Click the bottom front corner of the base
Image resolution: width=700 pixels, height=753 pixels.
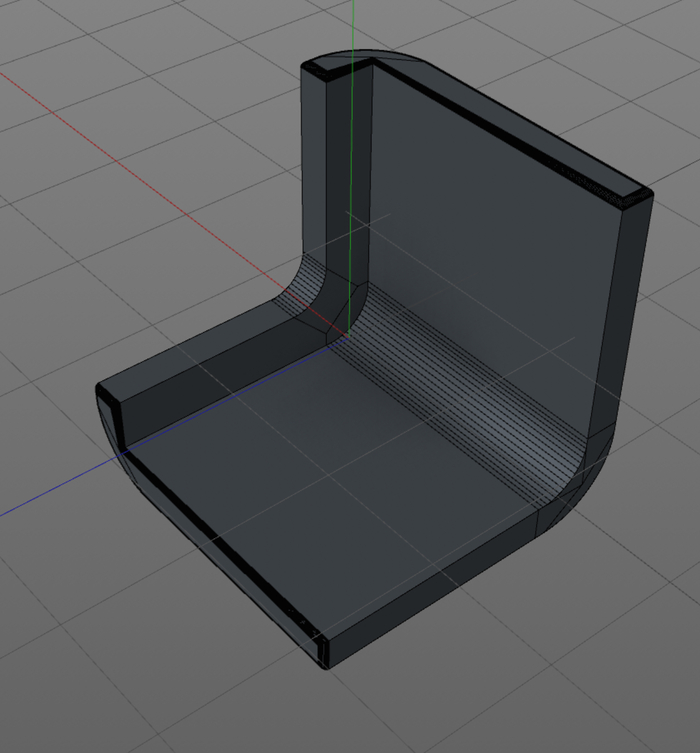(x=322, y=662)
